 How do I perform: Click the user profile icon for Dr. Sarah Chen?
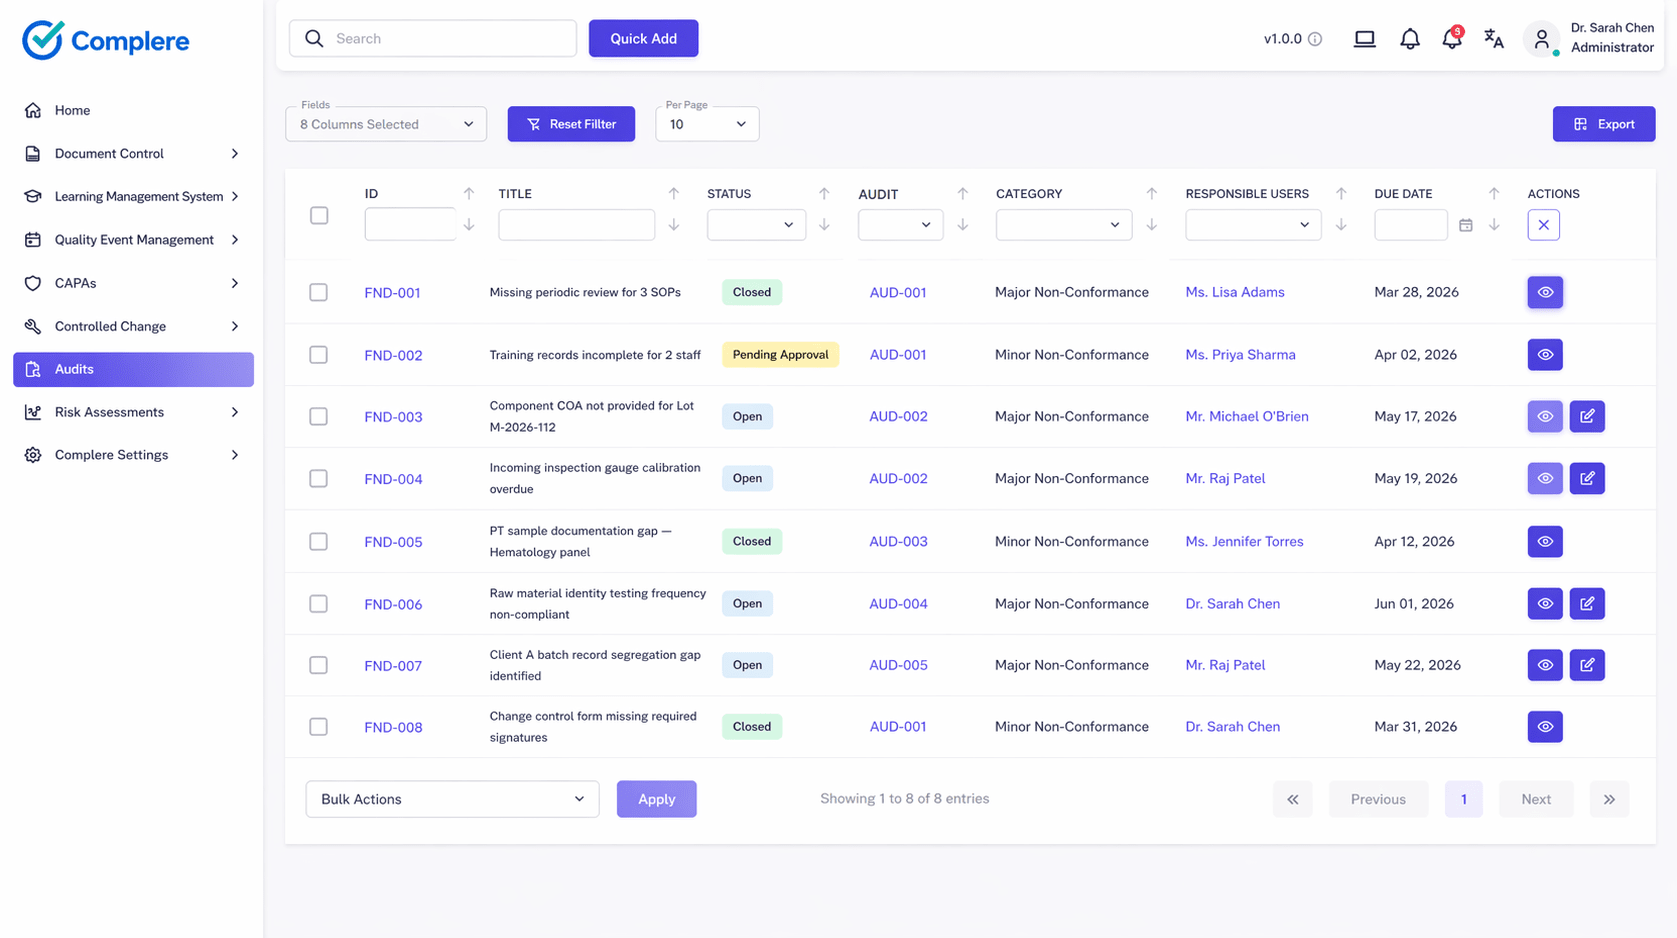(1541, 38)
